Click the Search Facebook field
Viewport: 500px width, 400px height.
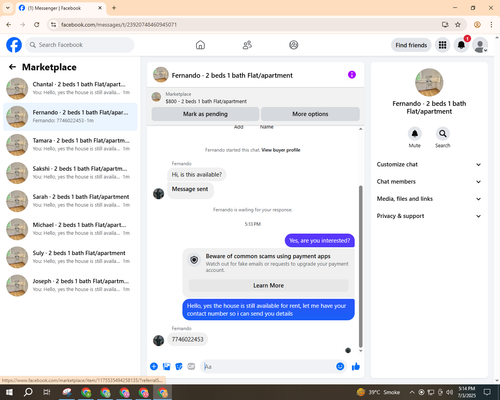80,45
